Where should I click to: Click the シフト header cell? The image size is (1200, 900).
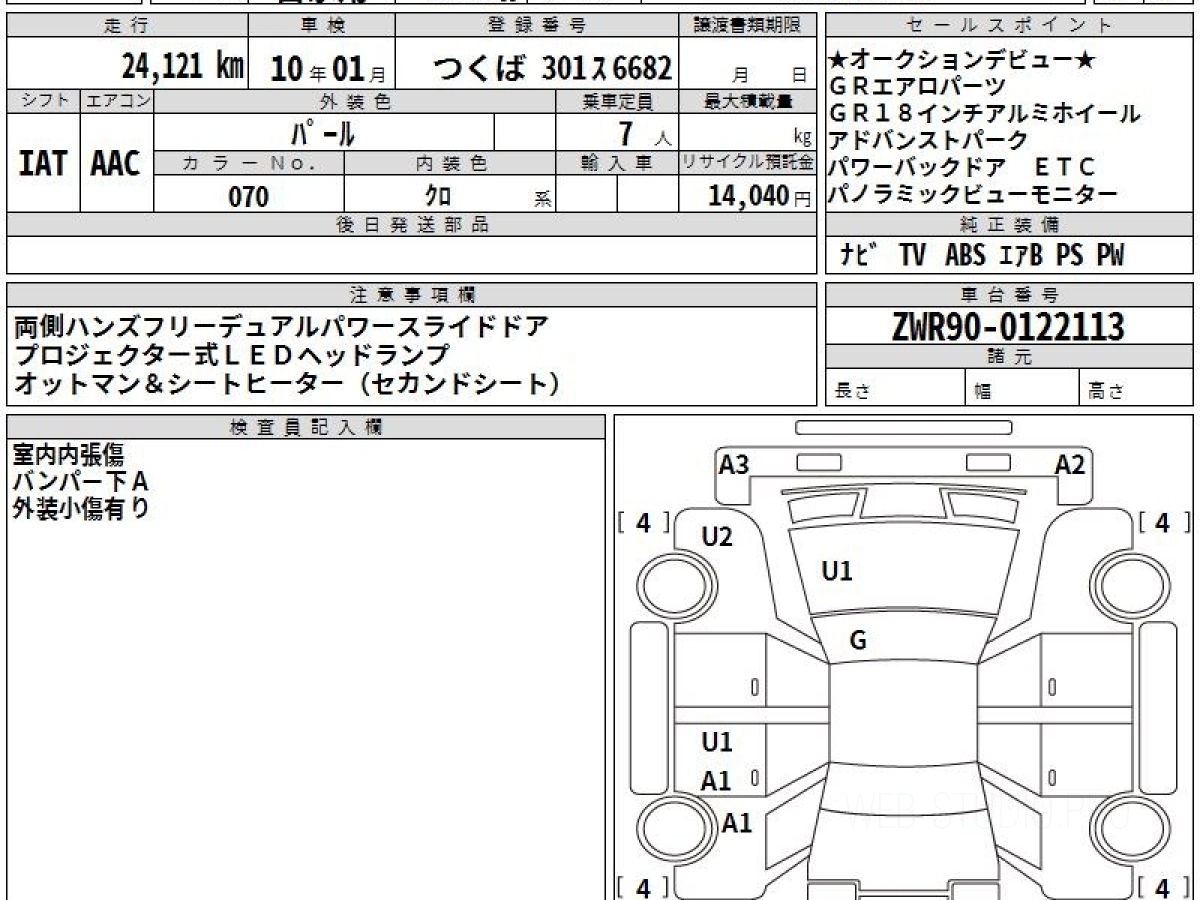click(43, 101)
